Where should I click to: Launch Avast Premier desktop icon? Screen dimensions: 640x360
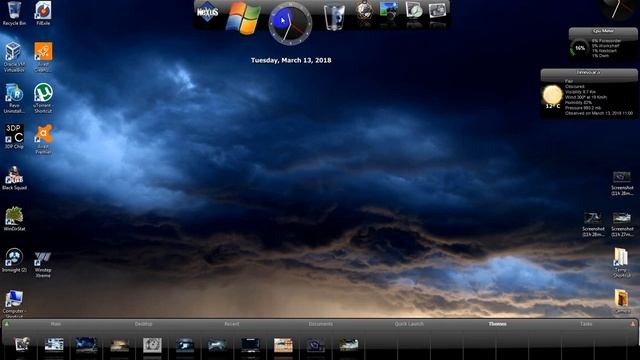(x=43, y=139)
